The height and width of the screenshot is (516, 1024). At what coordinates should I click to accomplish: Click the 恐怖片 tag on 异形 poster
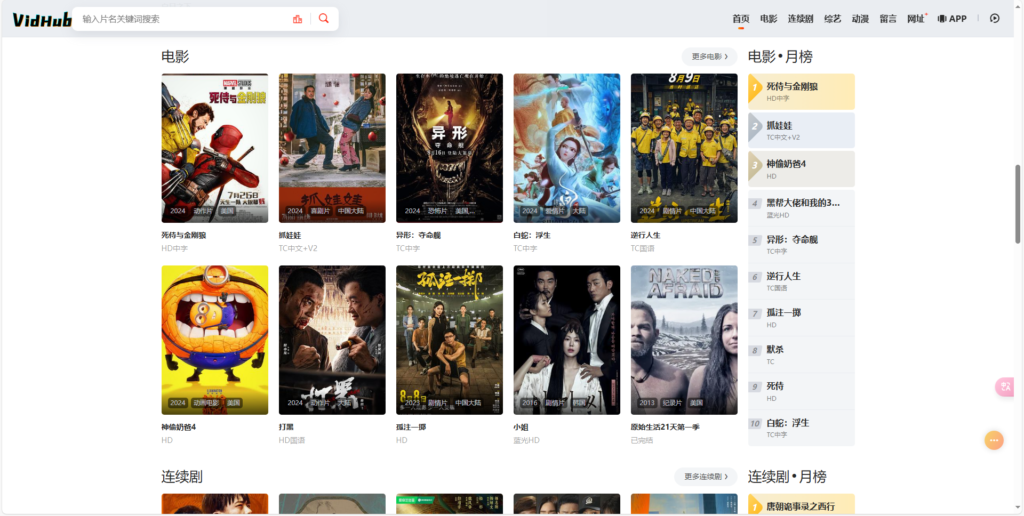[438, 211]
